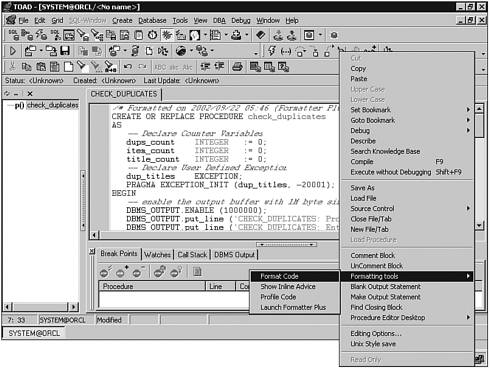Open the Create menu
The image size is (490, 368).
pyautogui.click(x=122, y=21)
